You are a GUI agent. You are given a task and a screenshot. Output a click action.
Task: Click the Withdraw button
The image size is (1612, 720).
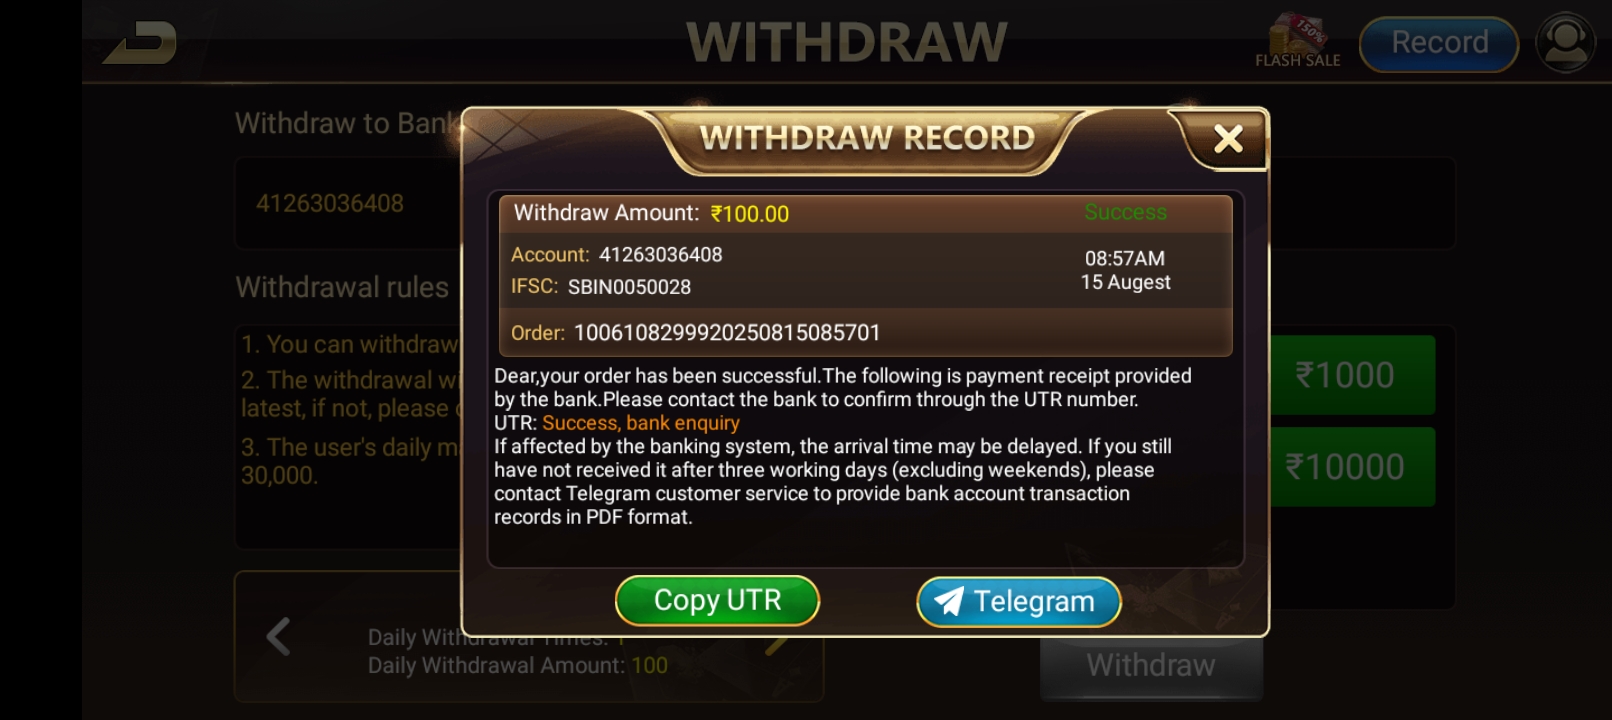(1151, 666)
